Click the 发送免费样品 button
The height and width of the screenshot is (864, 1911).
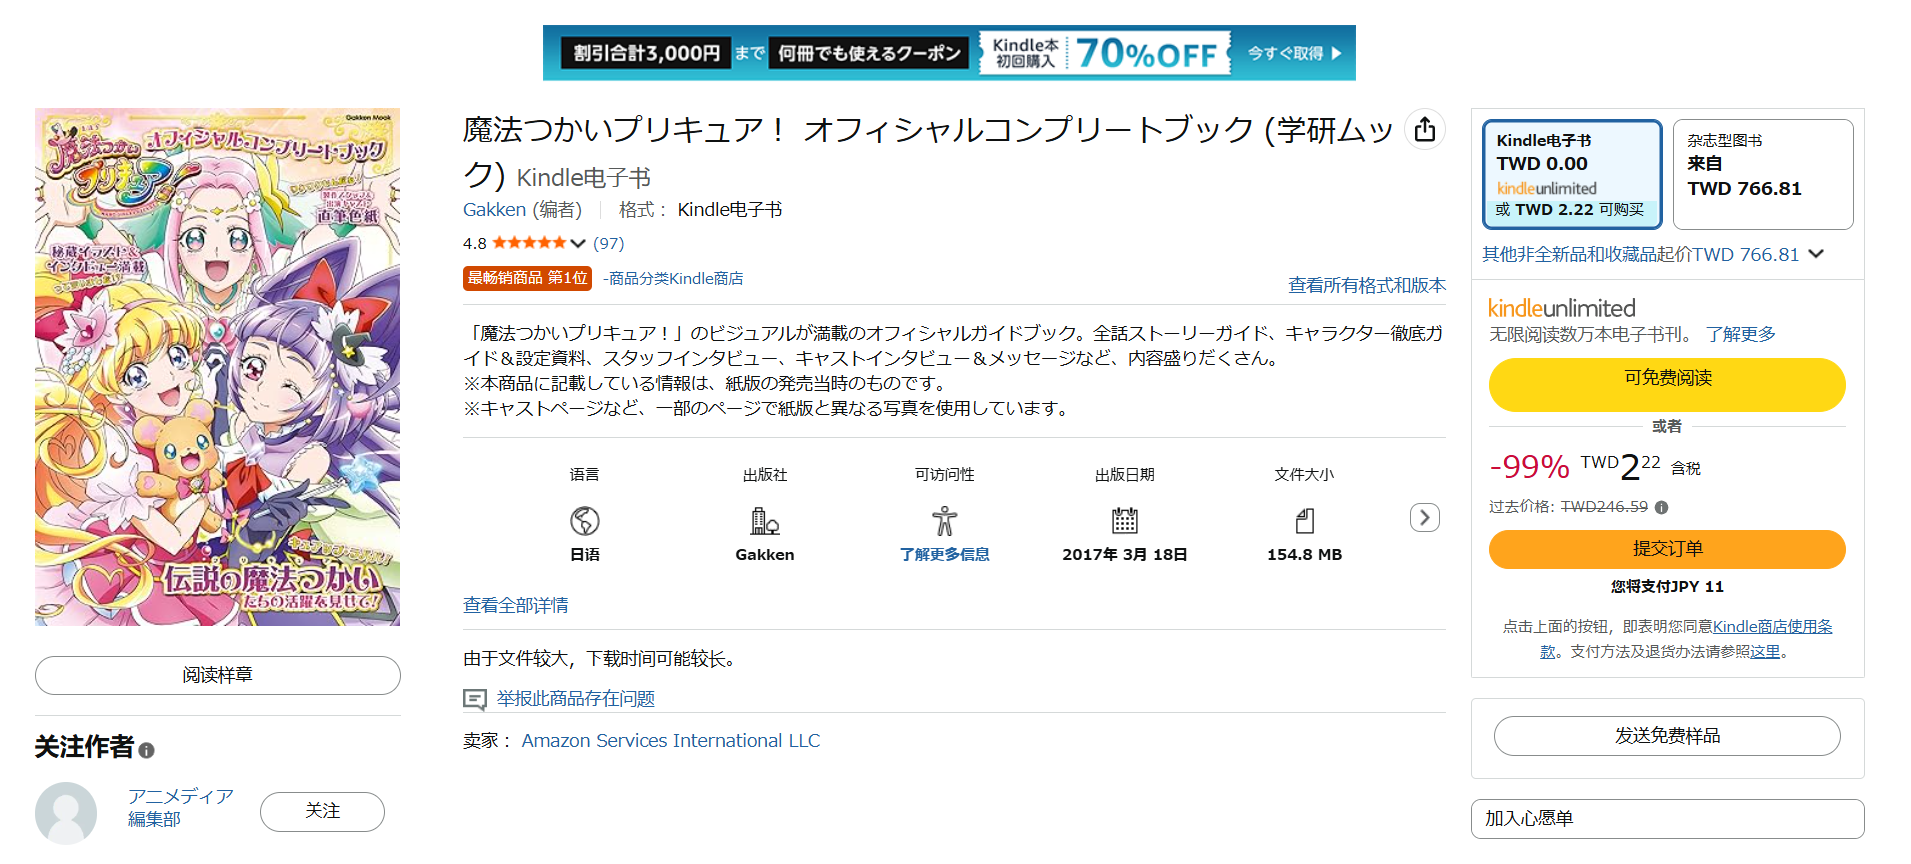pyautogui.click(x=1667, y=736)
